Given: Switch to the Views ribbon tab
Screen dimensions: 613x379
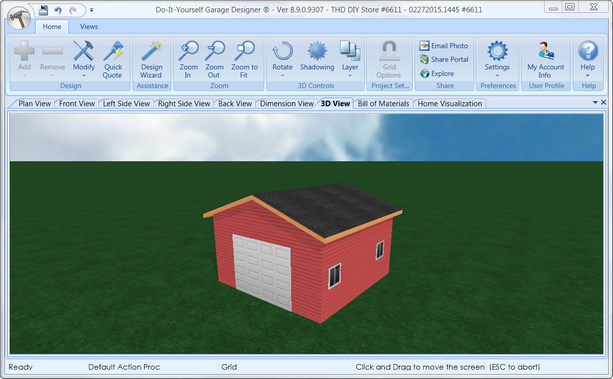Looking at the screenshot, I should tap(89, 27).
